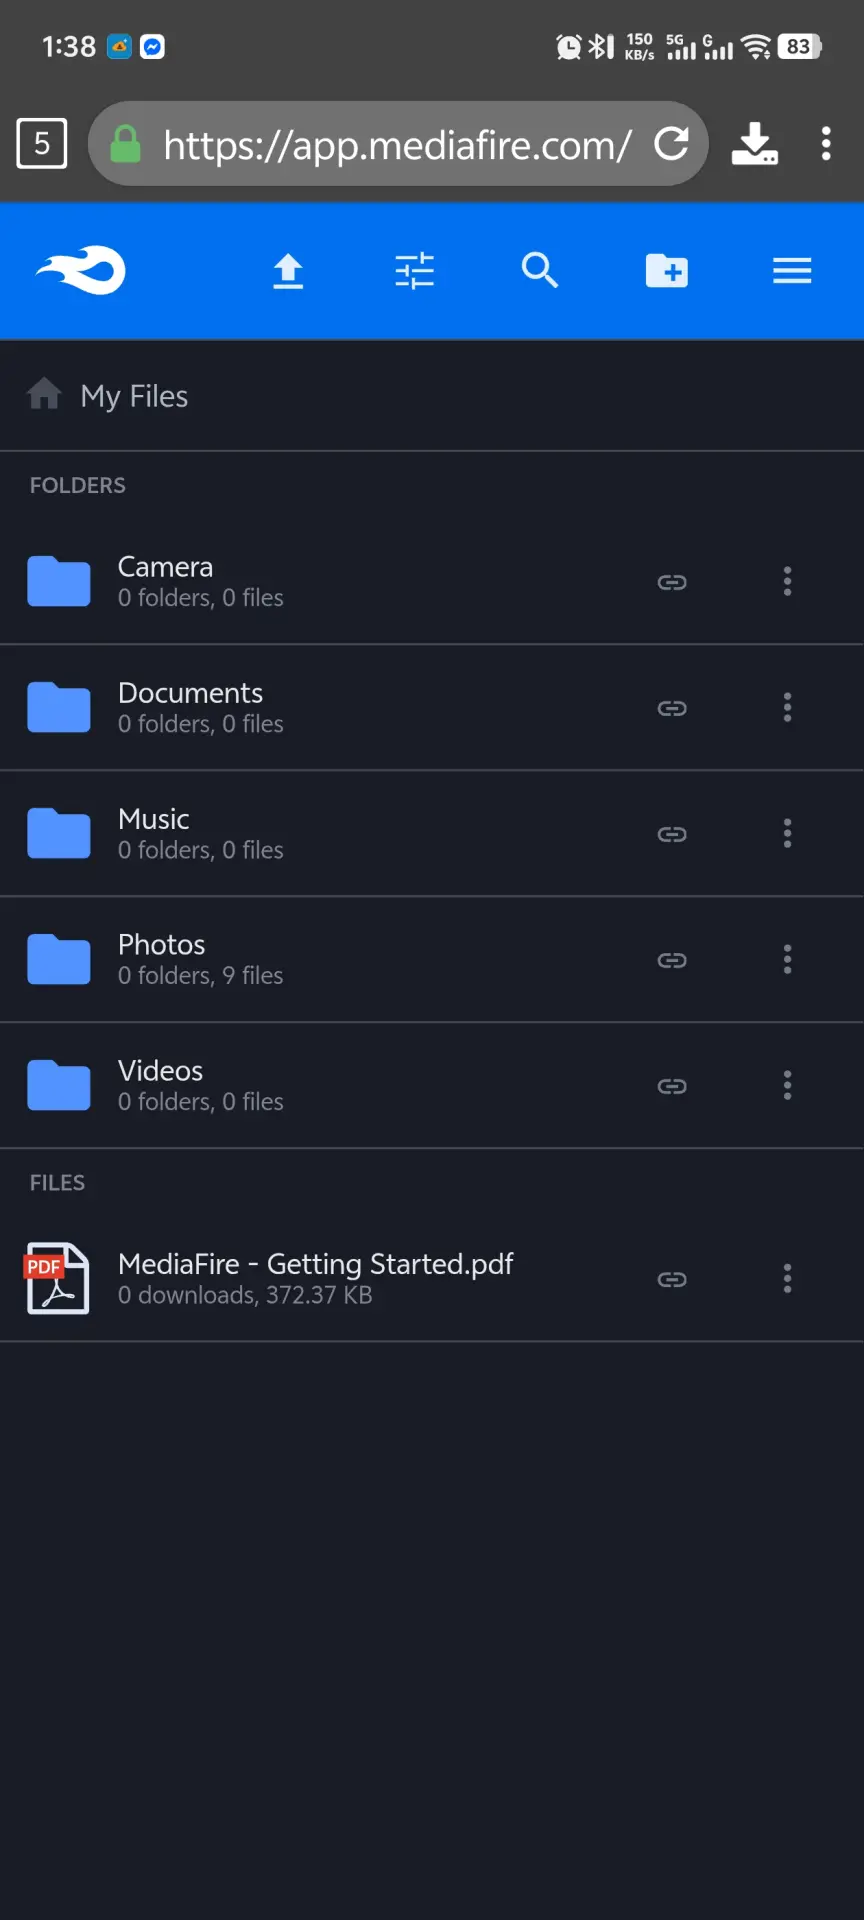Open browser downloads icon
Screen dimensions: 864x1920
pos(755,143)
